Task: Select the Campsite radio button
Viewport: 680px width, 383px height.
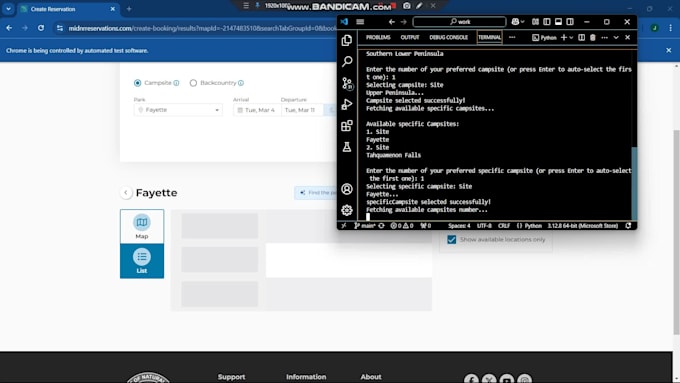Action: pyautogui.click(x=137, y=83)
